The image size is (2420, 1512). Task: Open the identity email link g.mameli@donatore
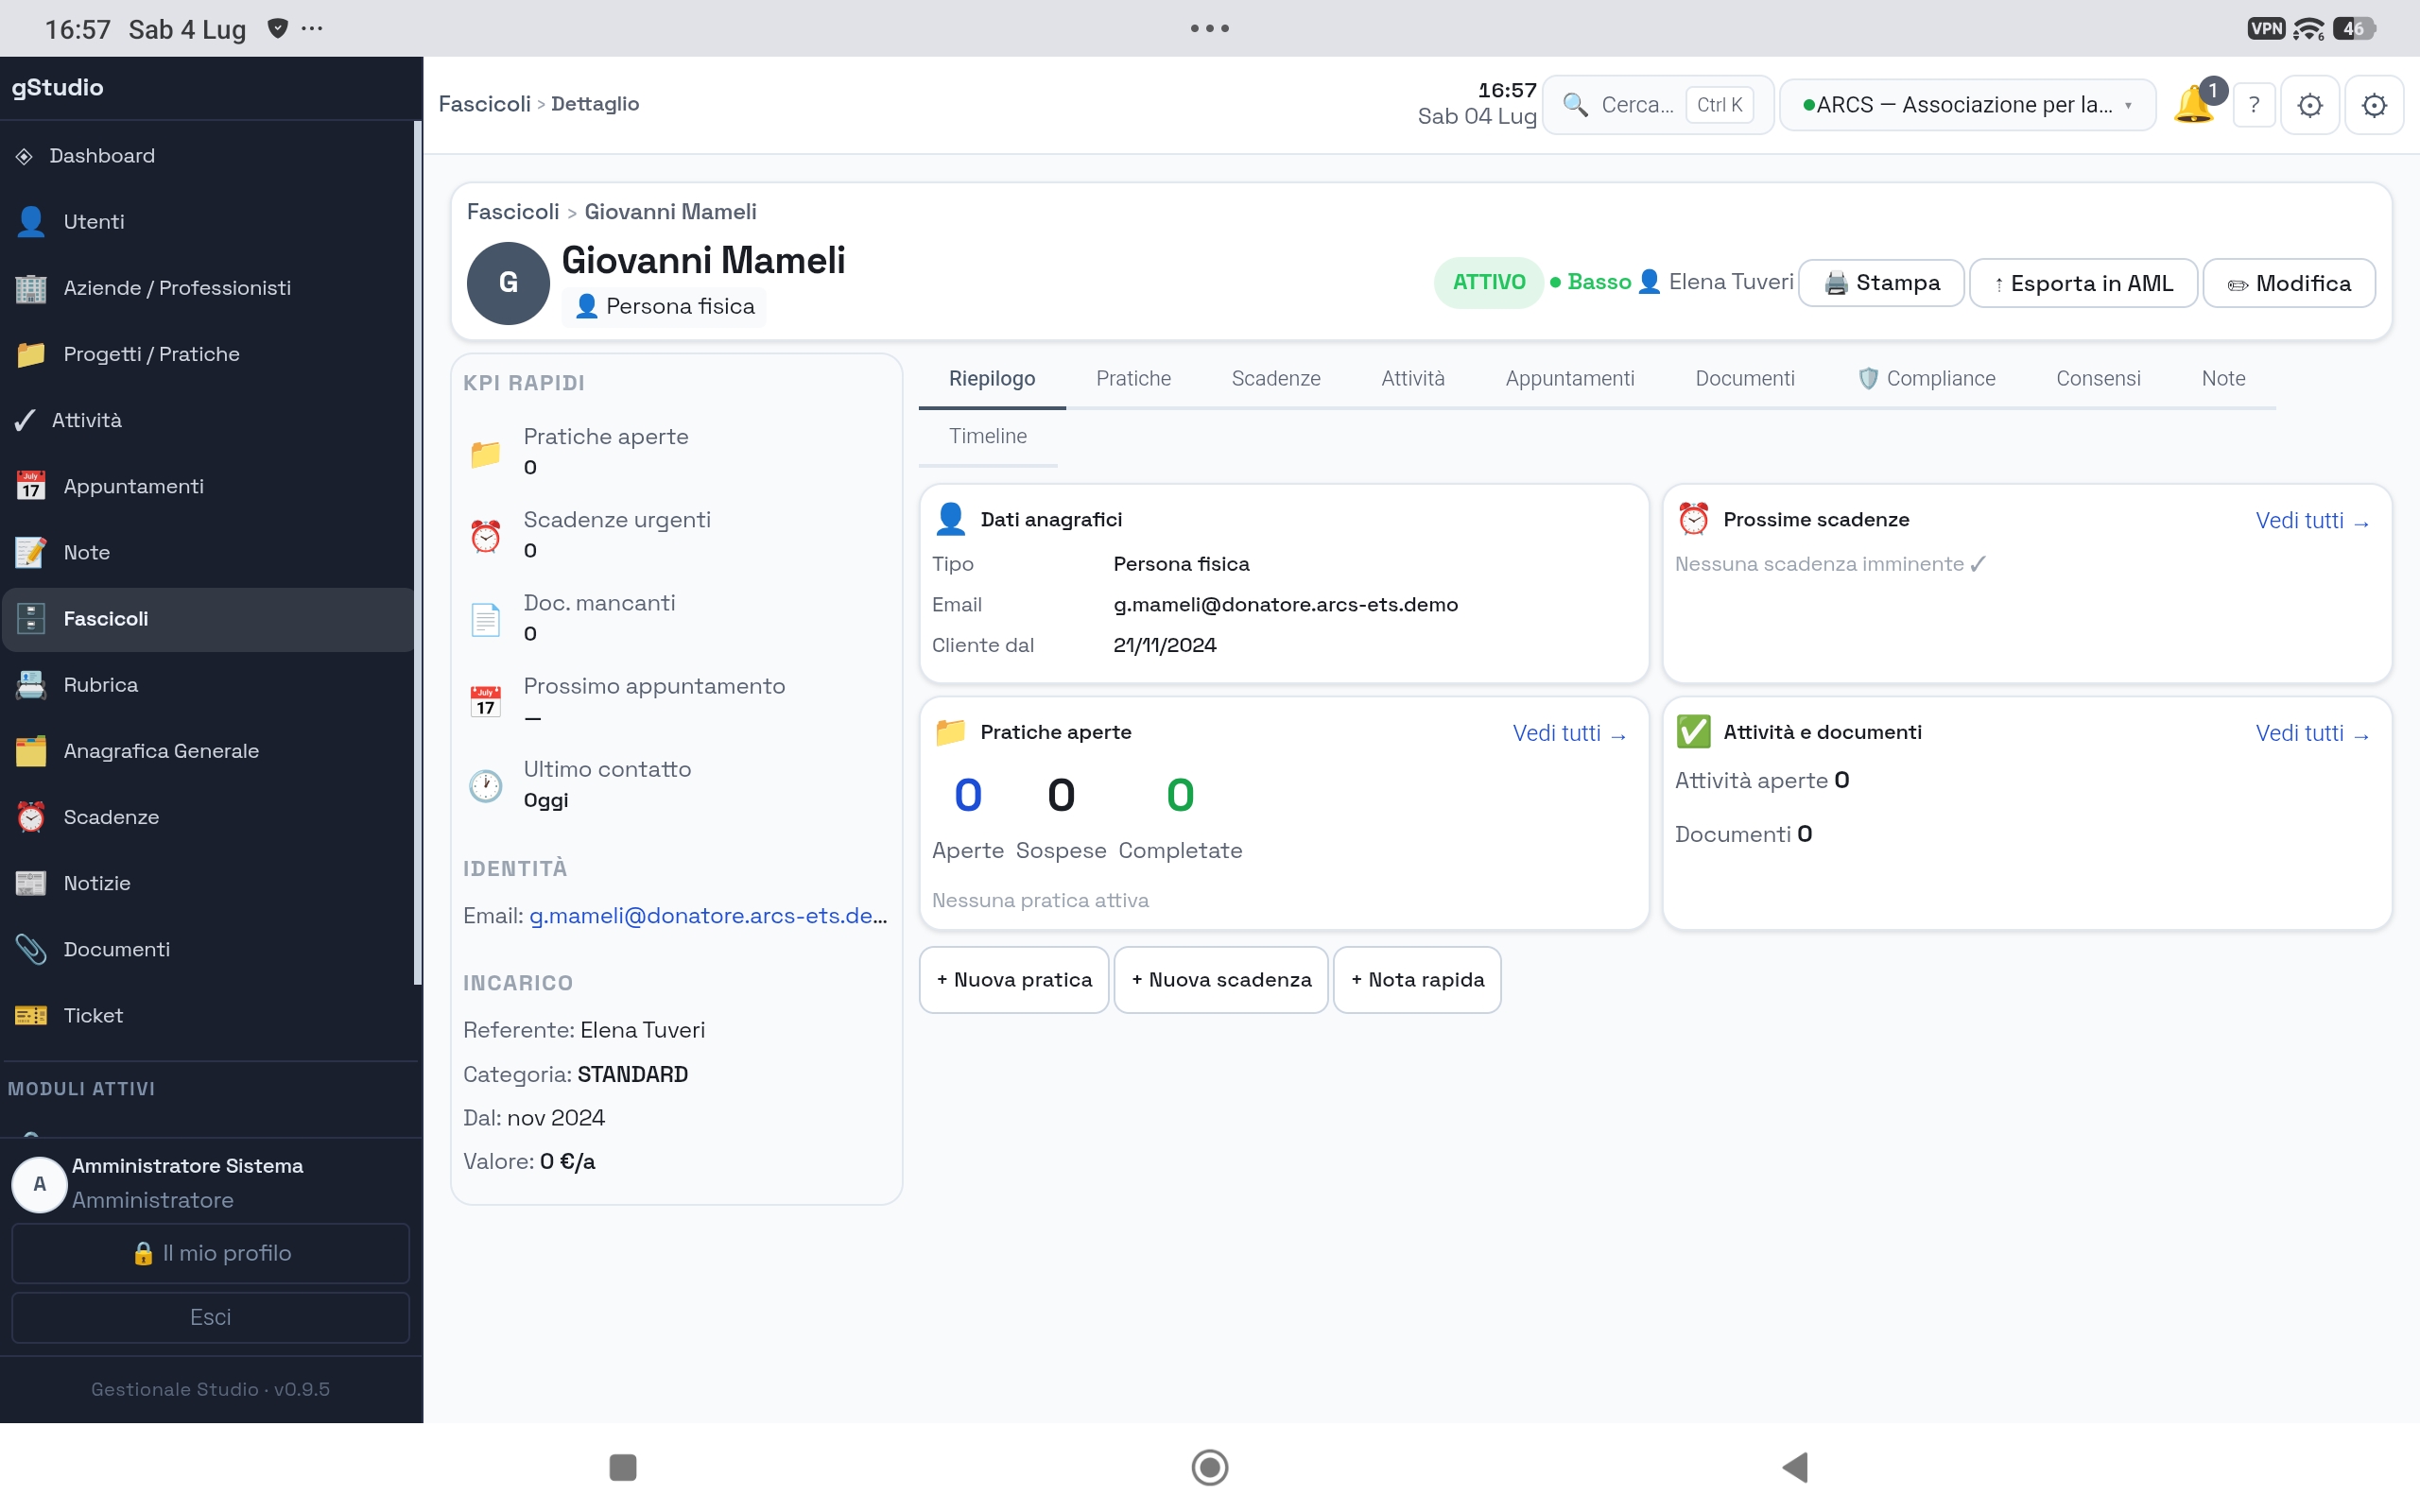[x=708, y=916]
